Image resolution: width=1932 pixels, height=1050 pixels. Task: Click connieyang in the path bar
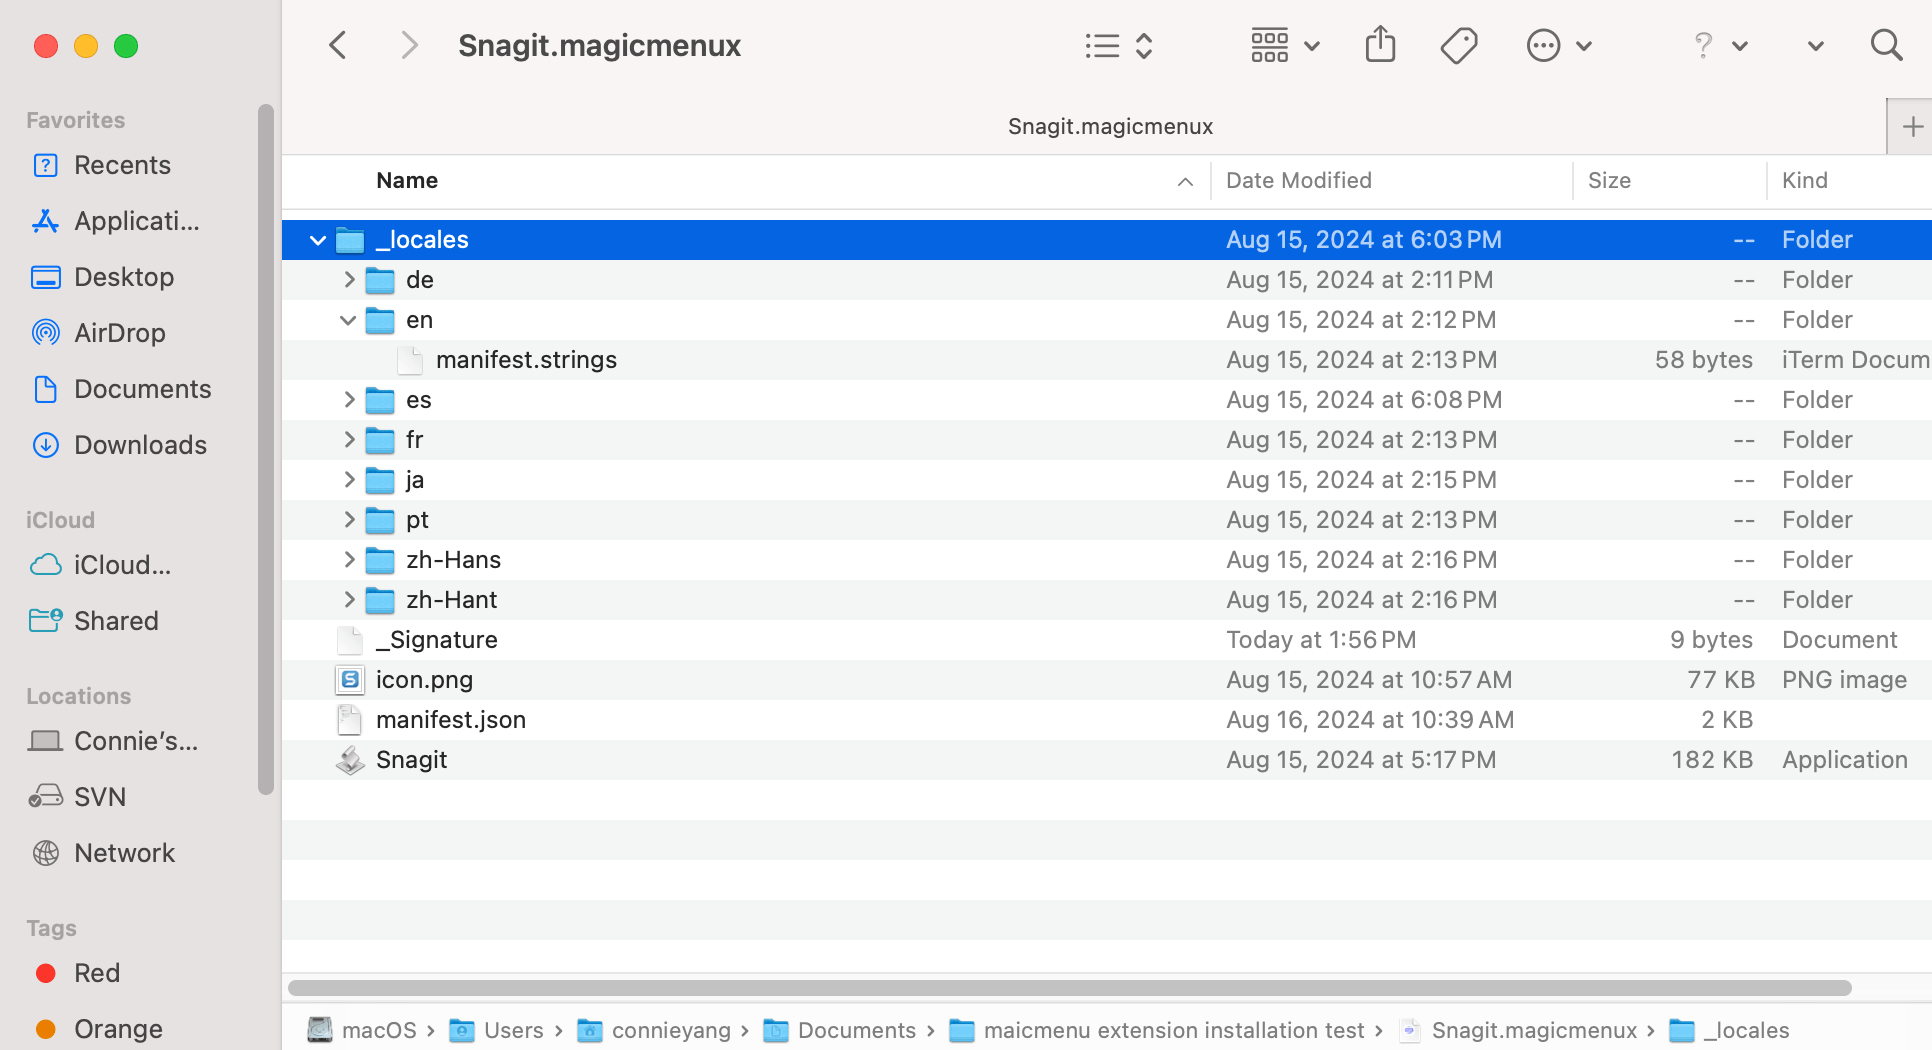point(671,1030)
